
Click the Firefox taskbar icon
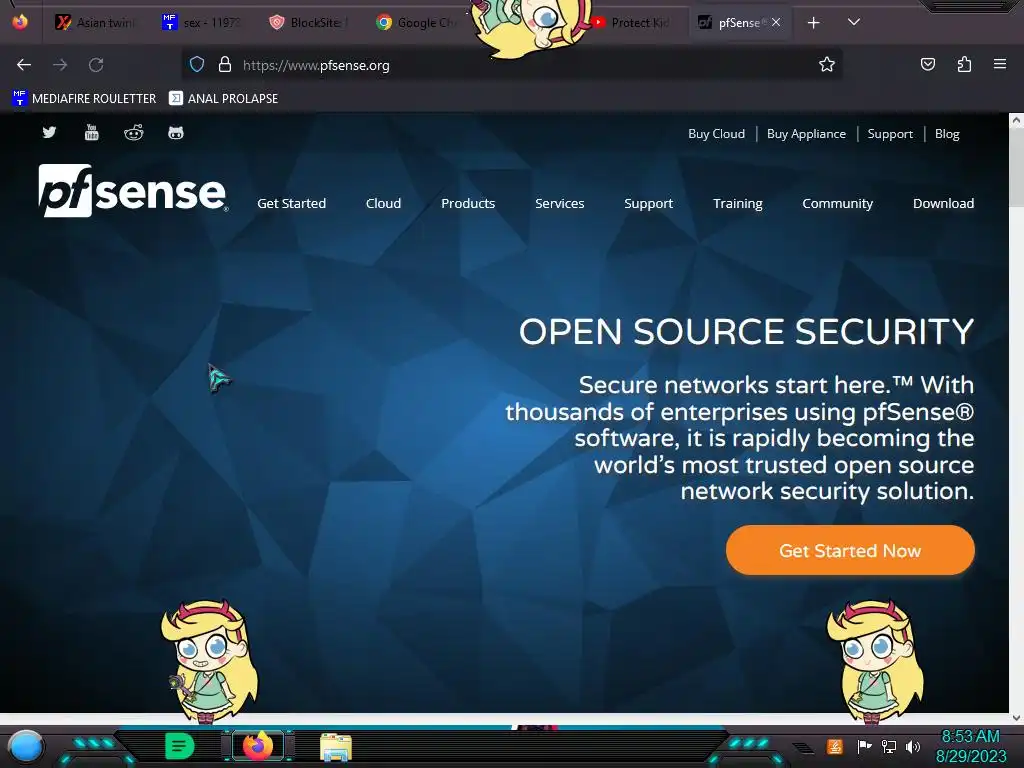[257, 746]
